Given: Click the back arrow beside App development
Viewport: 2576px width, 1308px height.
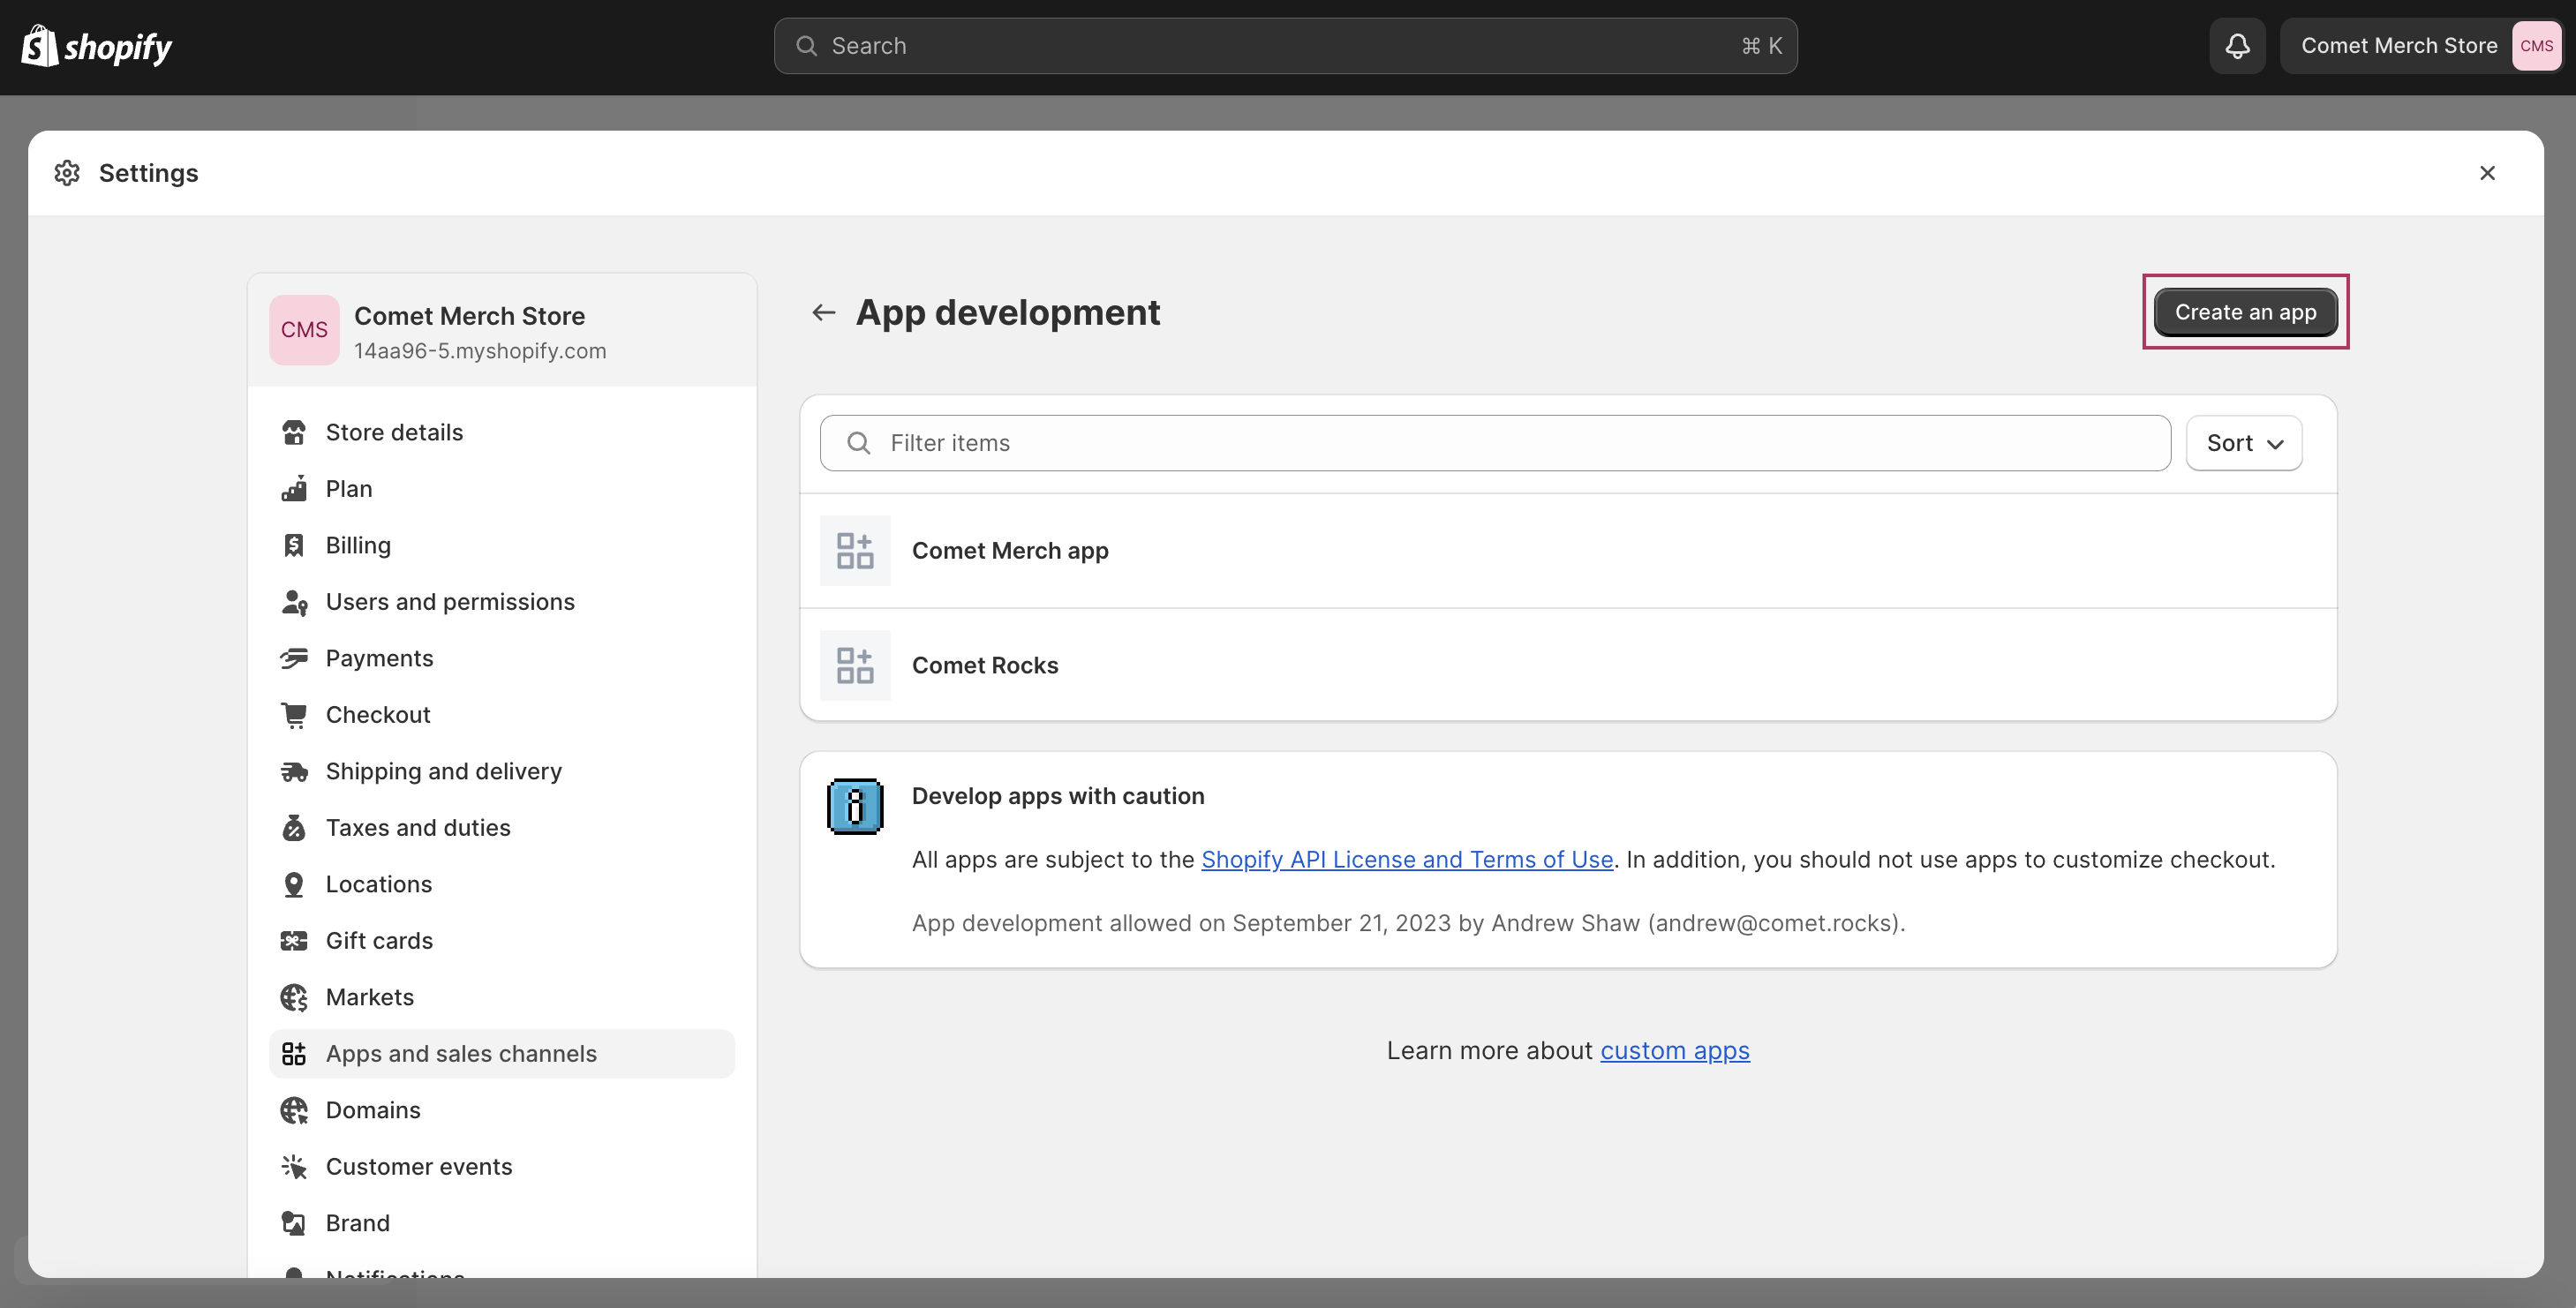Looking at the screenshot, I should (823, 312).
